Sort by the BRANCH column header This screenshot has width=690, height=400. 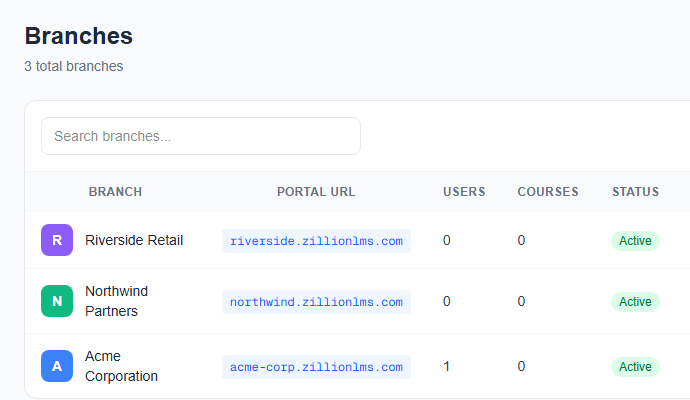click(115, 192)
